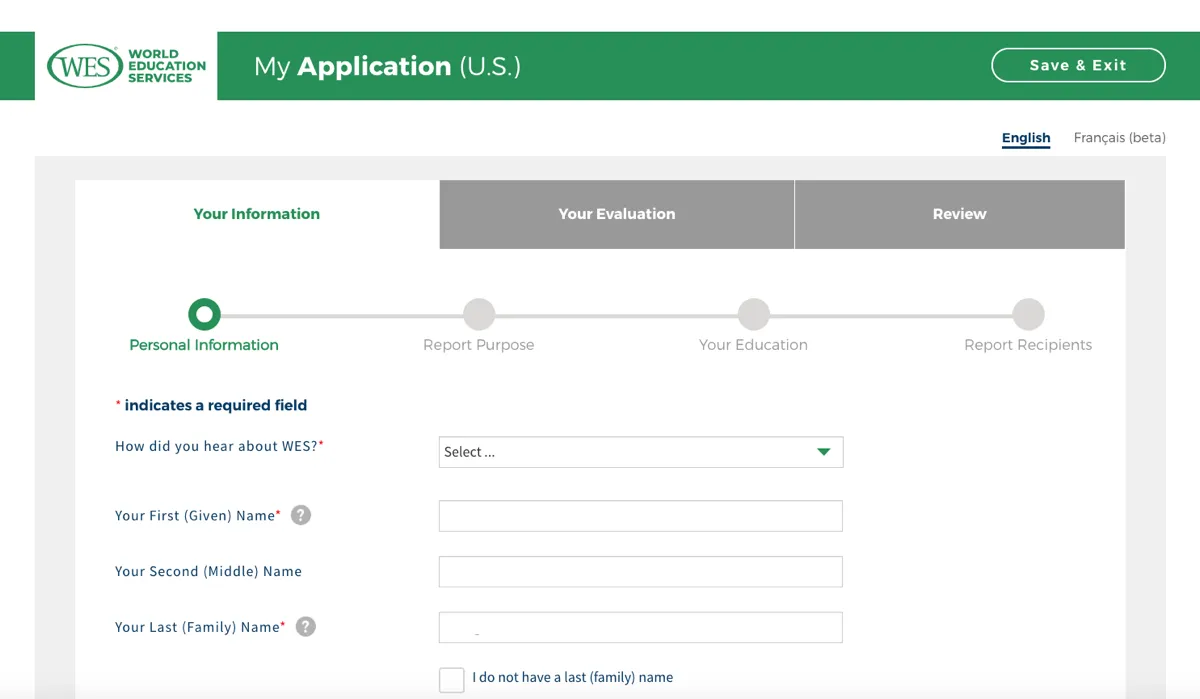Viewport: 1200px width, 699px height.
Task: Click the Your Education step circle
Action: coord(753,314)
